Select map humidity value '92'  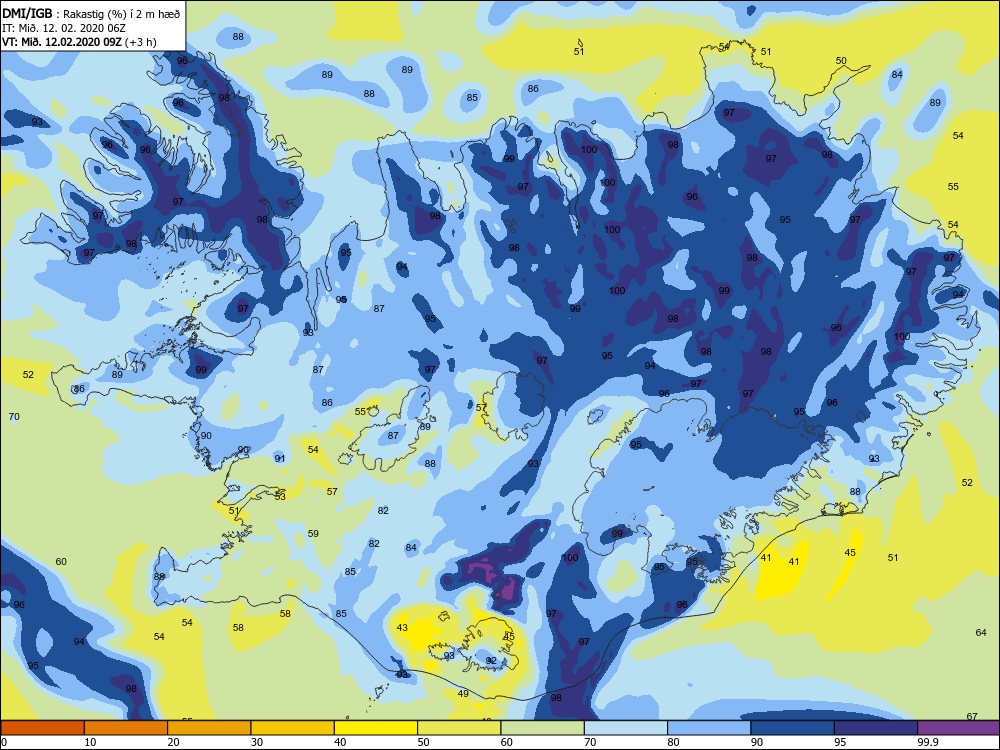click(491, 661)
